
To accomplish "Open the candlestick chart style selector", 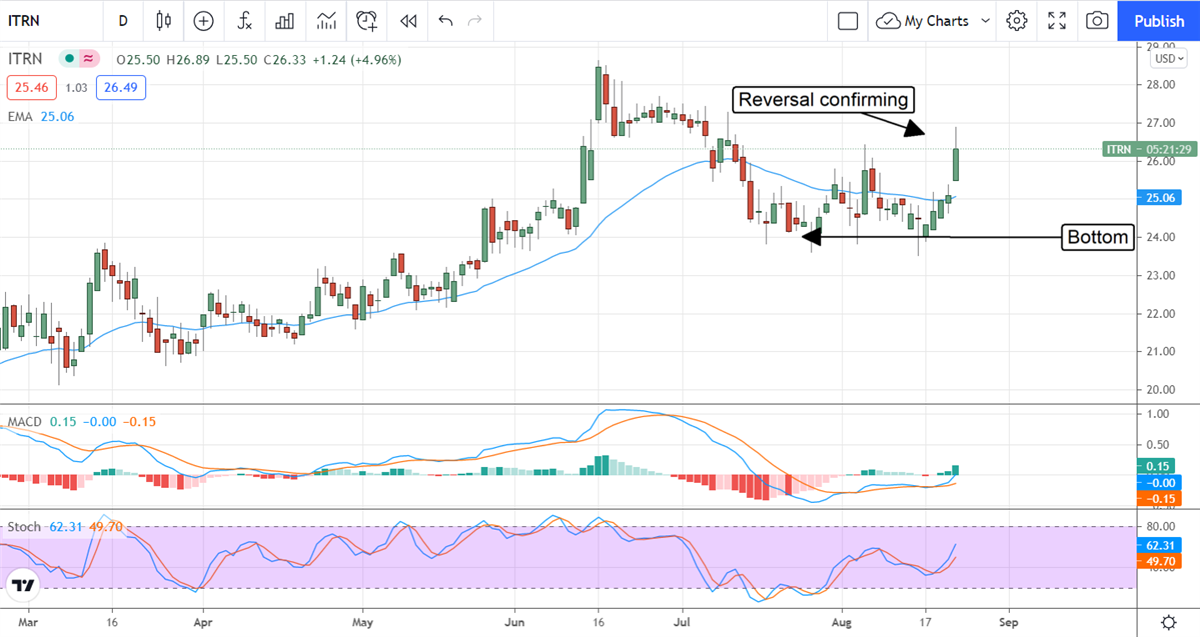I will (164, 20).
